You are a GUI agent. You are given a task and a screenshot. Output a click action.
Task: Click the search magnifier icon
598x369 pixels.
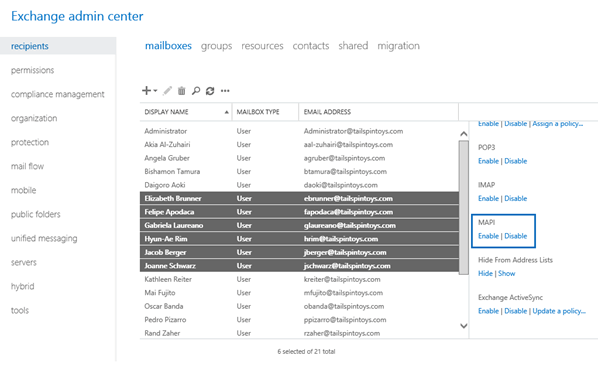pos(196,91)
